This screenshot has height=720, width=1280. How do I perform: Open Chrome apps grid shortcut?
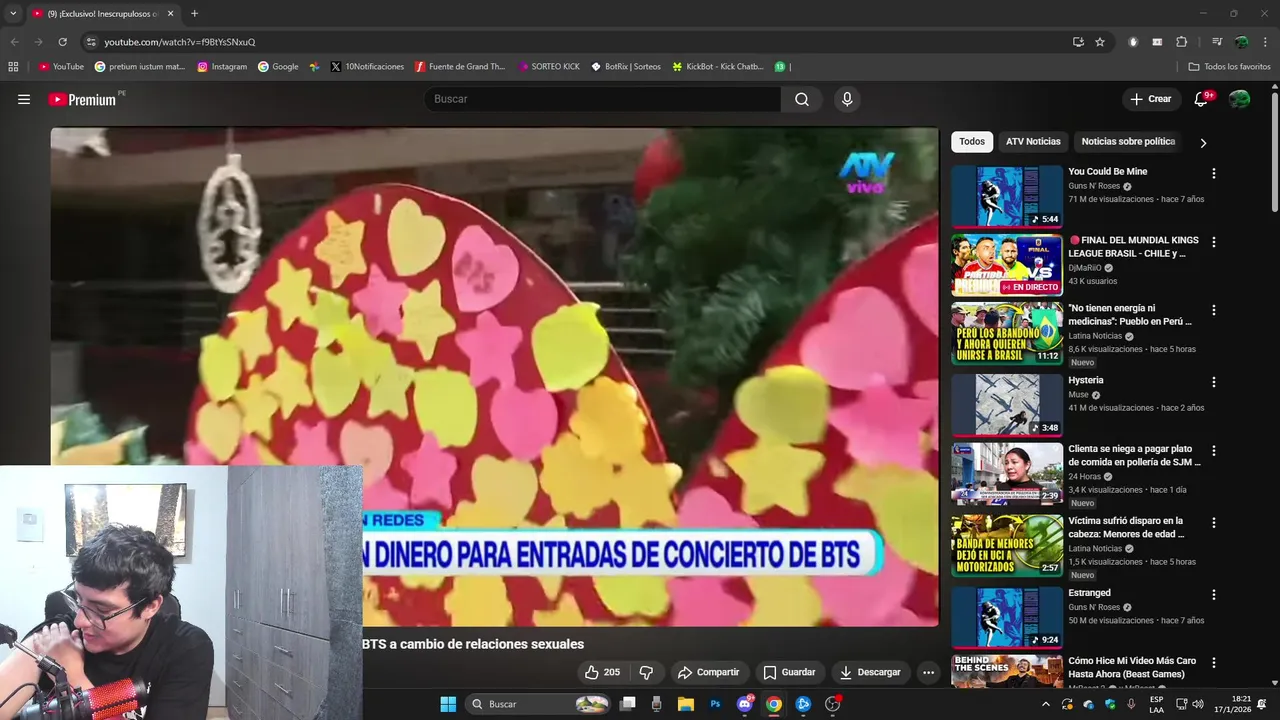[13, 67]
